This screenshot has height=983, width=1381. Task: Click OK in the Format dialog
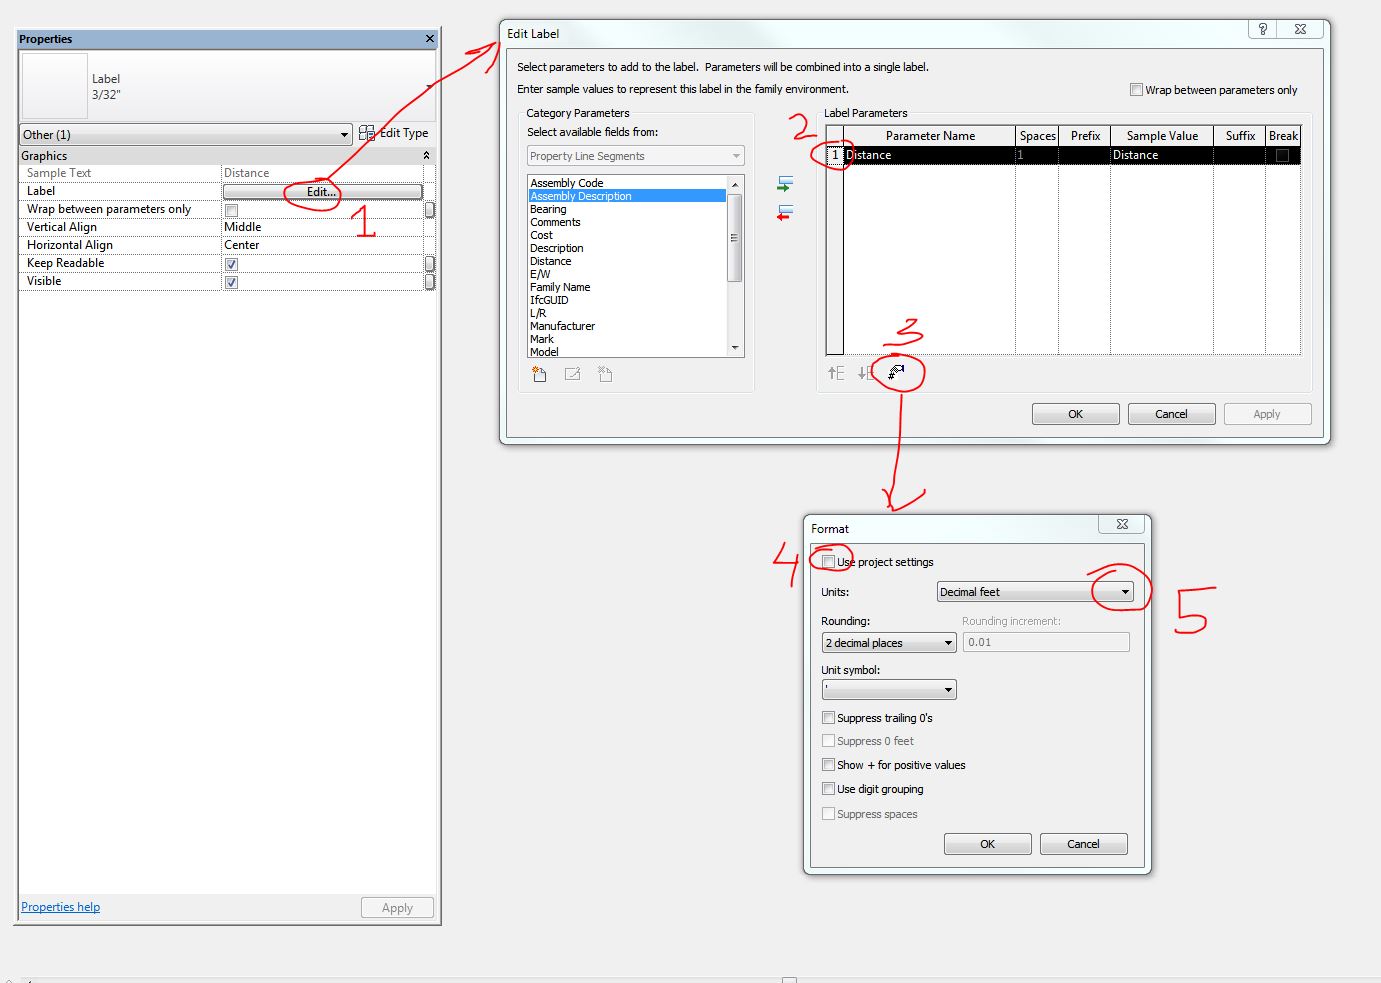point(988,844)
